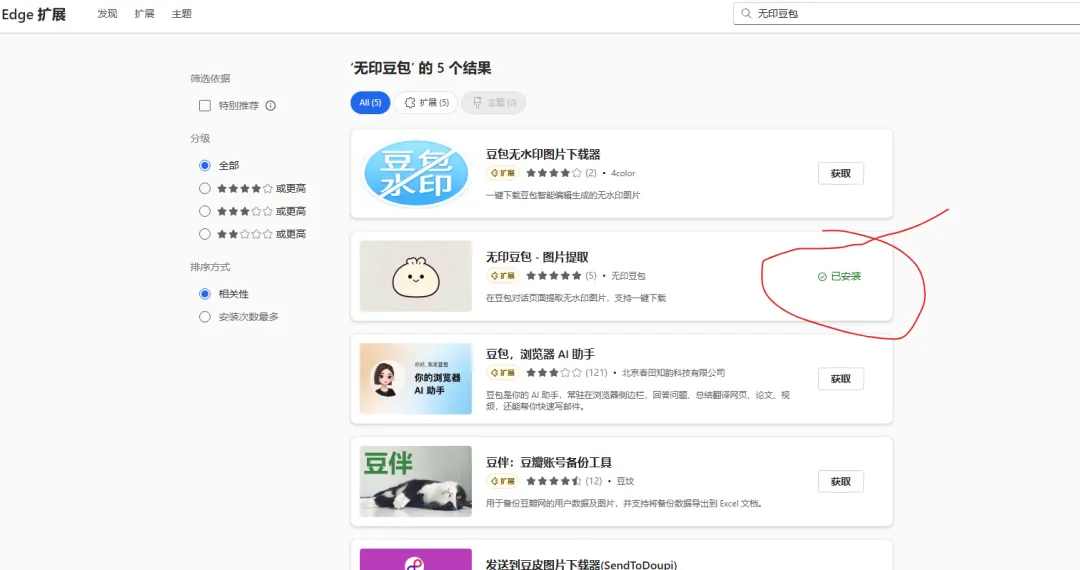
Task: Click the publisher name 豆坟
Action: coord(625,481)
